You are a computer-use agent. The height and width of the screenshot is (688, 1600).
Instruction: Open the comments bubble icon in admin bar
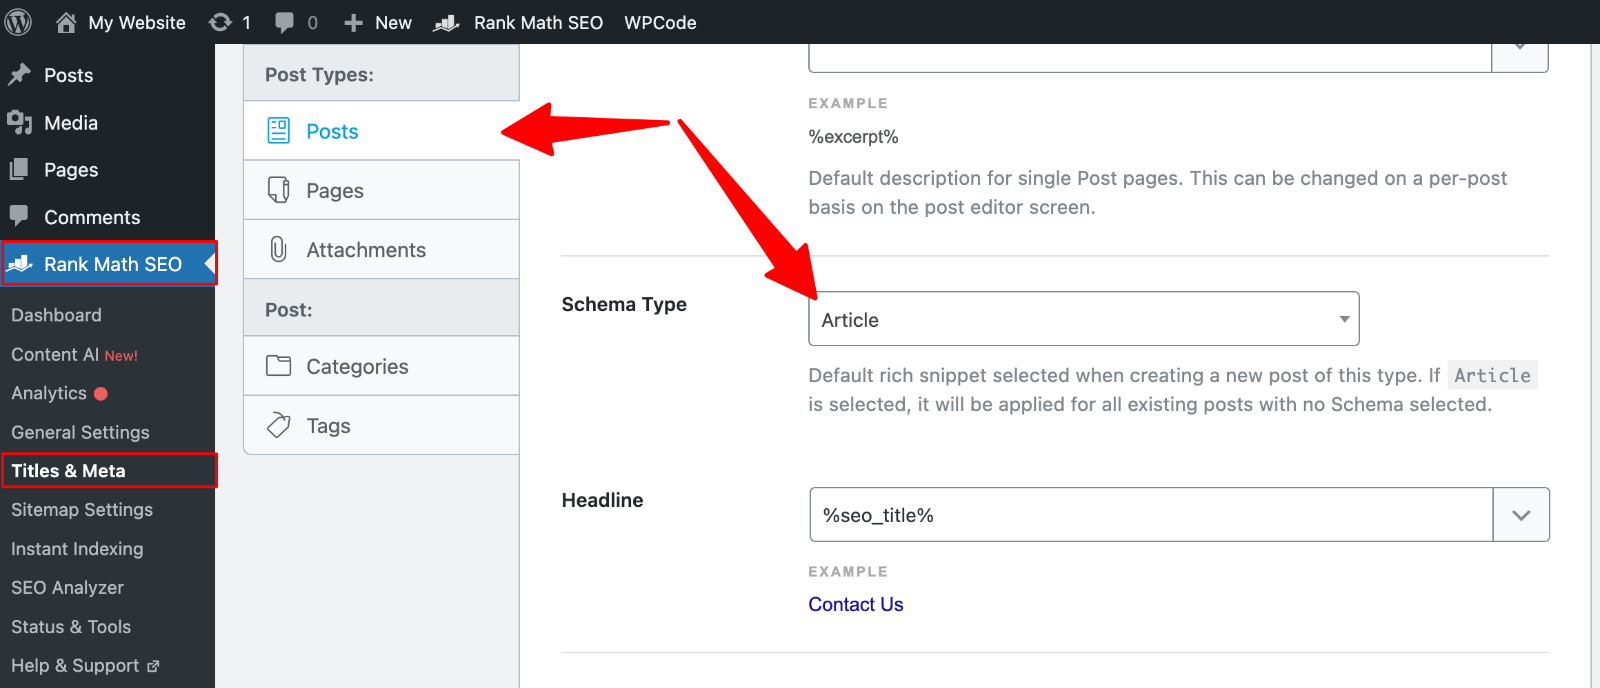tap(285, 22)
